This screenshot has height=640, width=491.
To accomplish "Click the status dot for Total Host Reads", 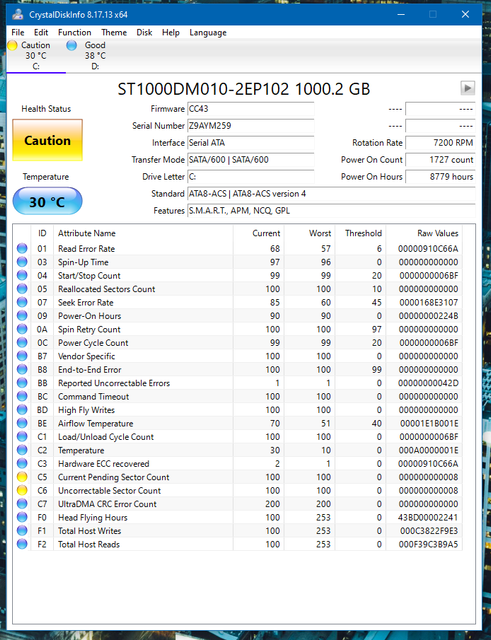I will [x=22, y=544].
